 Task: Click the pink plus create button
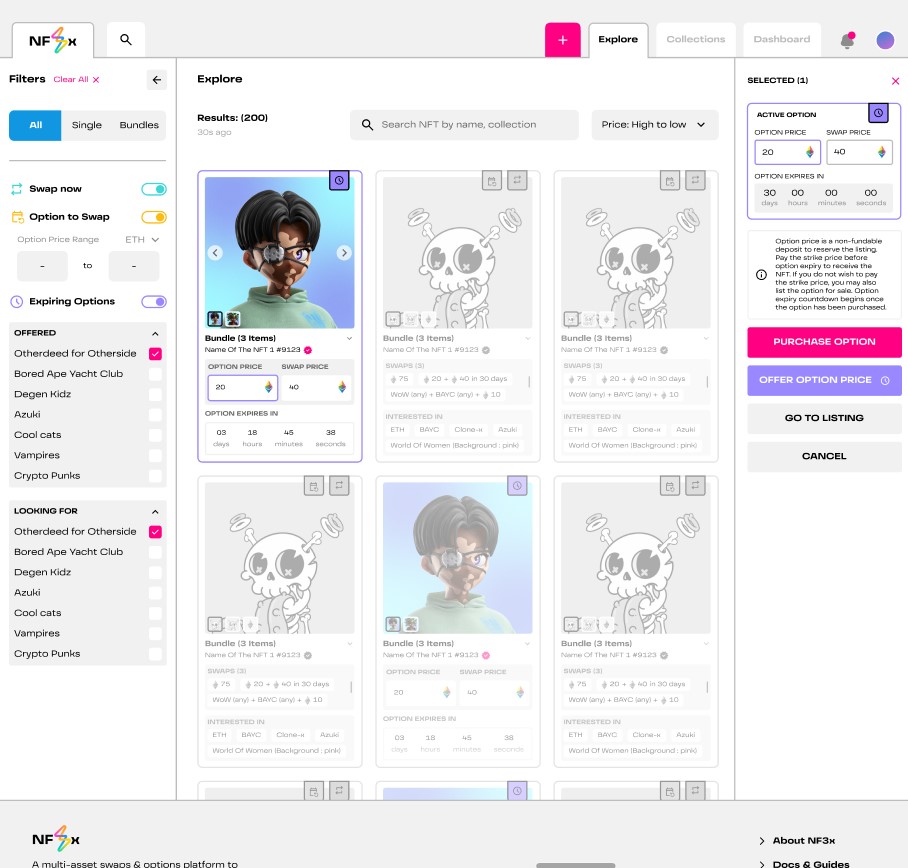tap(562, 40)
